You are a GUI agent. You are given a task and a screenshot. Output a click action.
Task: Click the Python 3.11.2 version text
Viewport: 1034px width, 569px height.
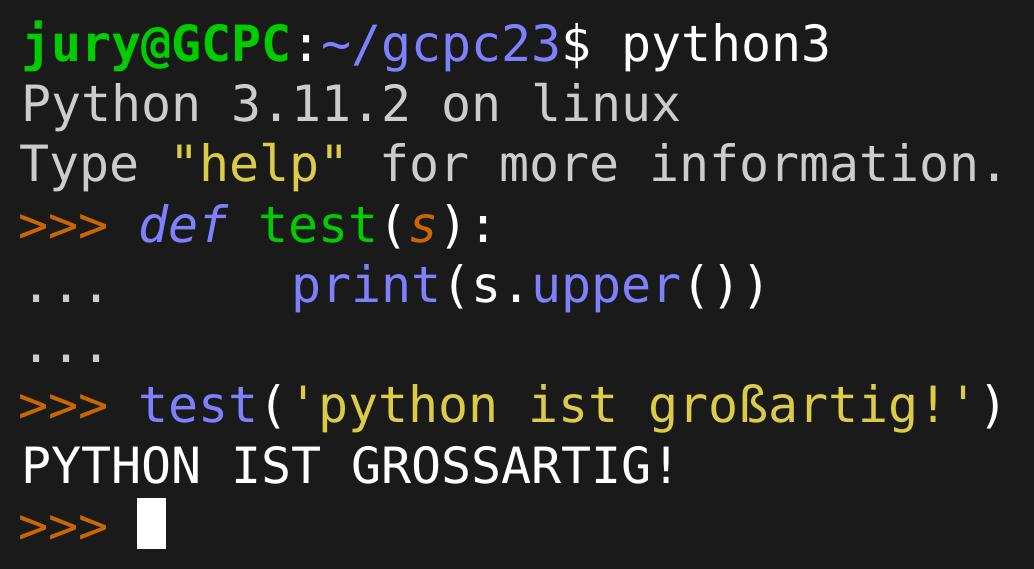[x=215, y=105]
